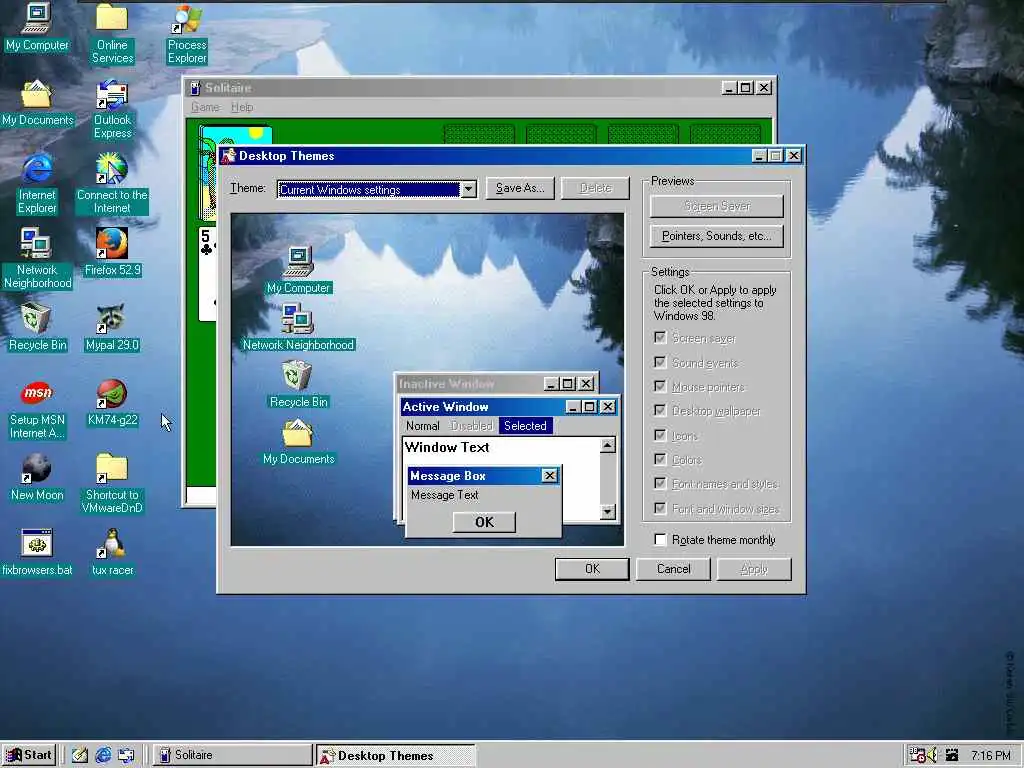1024x768 pixels.
Task: Click the Desktop Themes taskbar button
Action: tap(396, 755)
